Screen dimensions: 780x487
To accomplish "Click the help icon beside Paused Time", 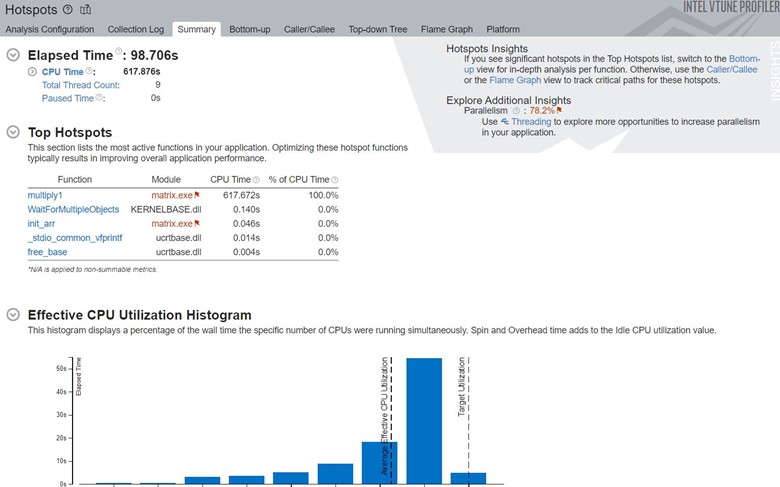I will (99, 97).
